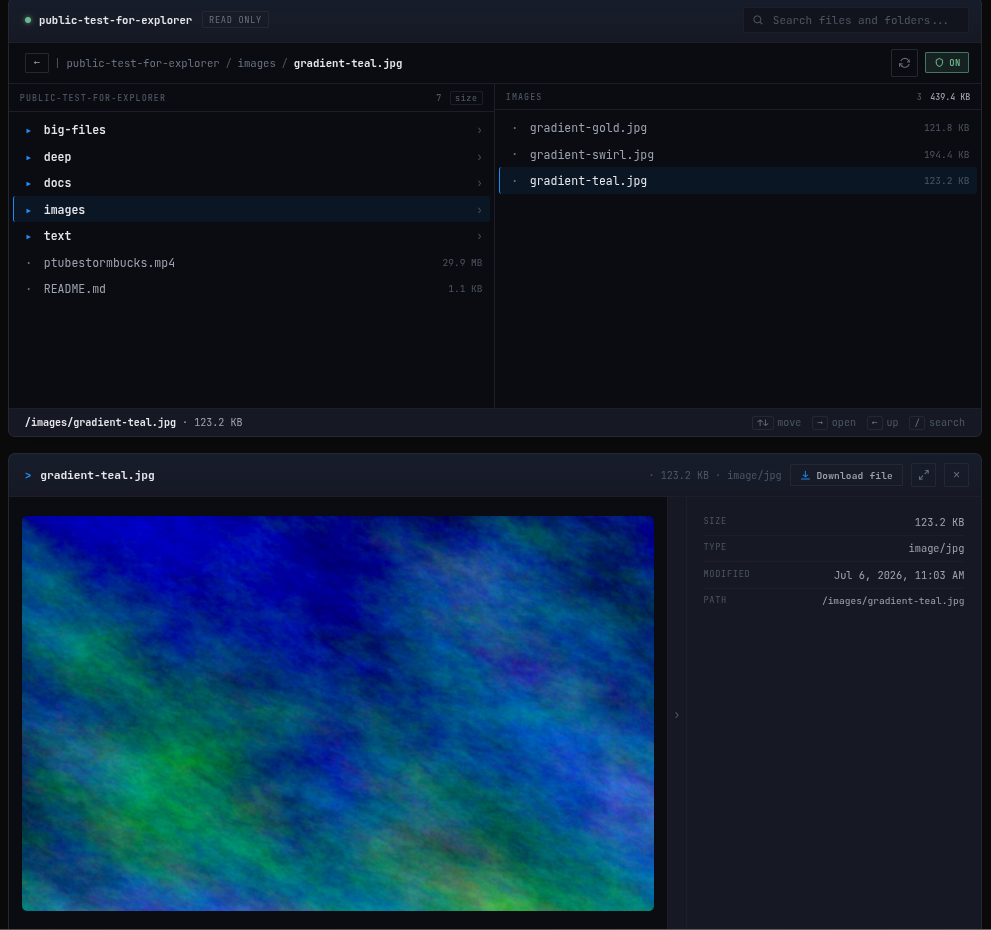Open gradient-gold.jpg
This screenshot has height=930, width=991.
tap(738, 128)
